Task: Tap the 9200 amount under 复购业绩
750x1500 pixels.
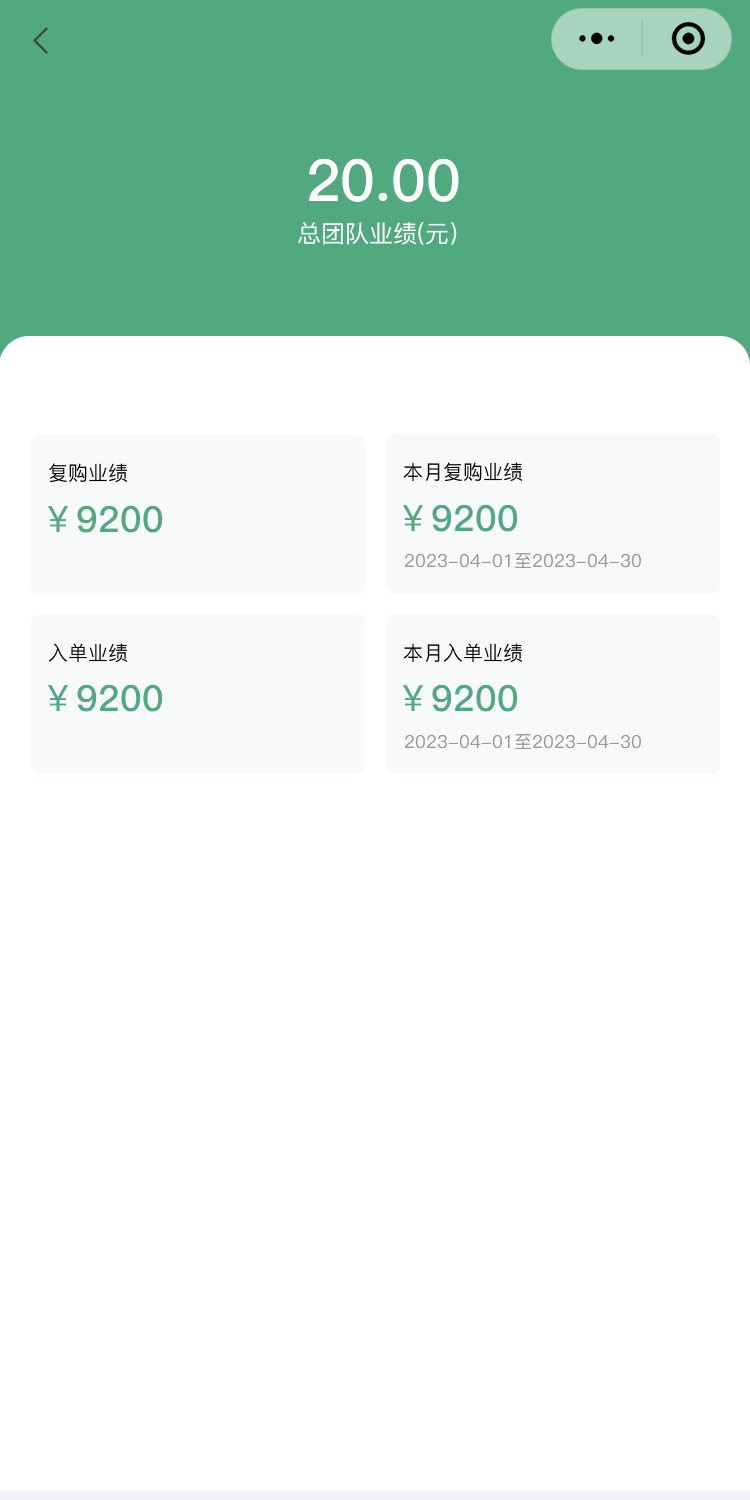Action: (120, 520)
